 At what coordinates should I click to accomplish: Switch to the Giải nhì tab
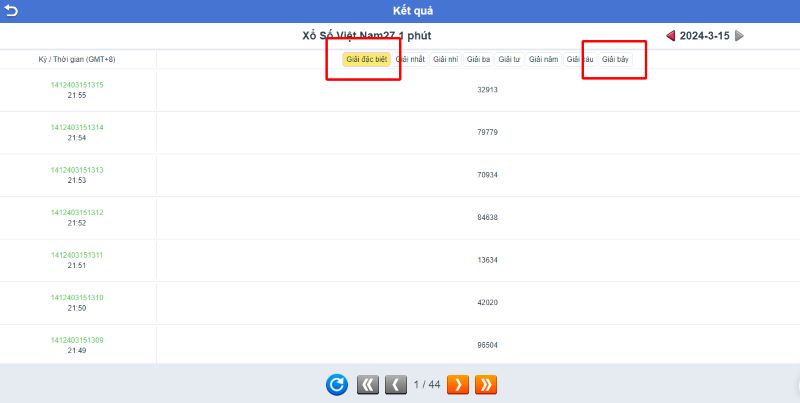pyautogui.click(x=445, y=60)
